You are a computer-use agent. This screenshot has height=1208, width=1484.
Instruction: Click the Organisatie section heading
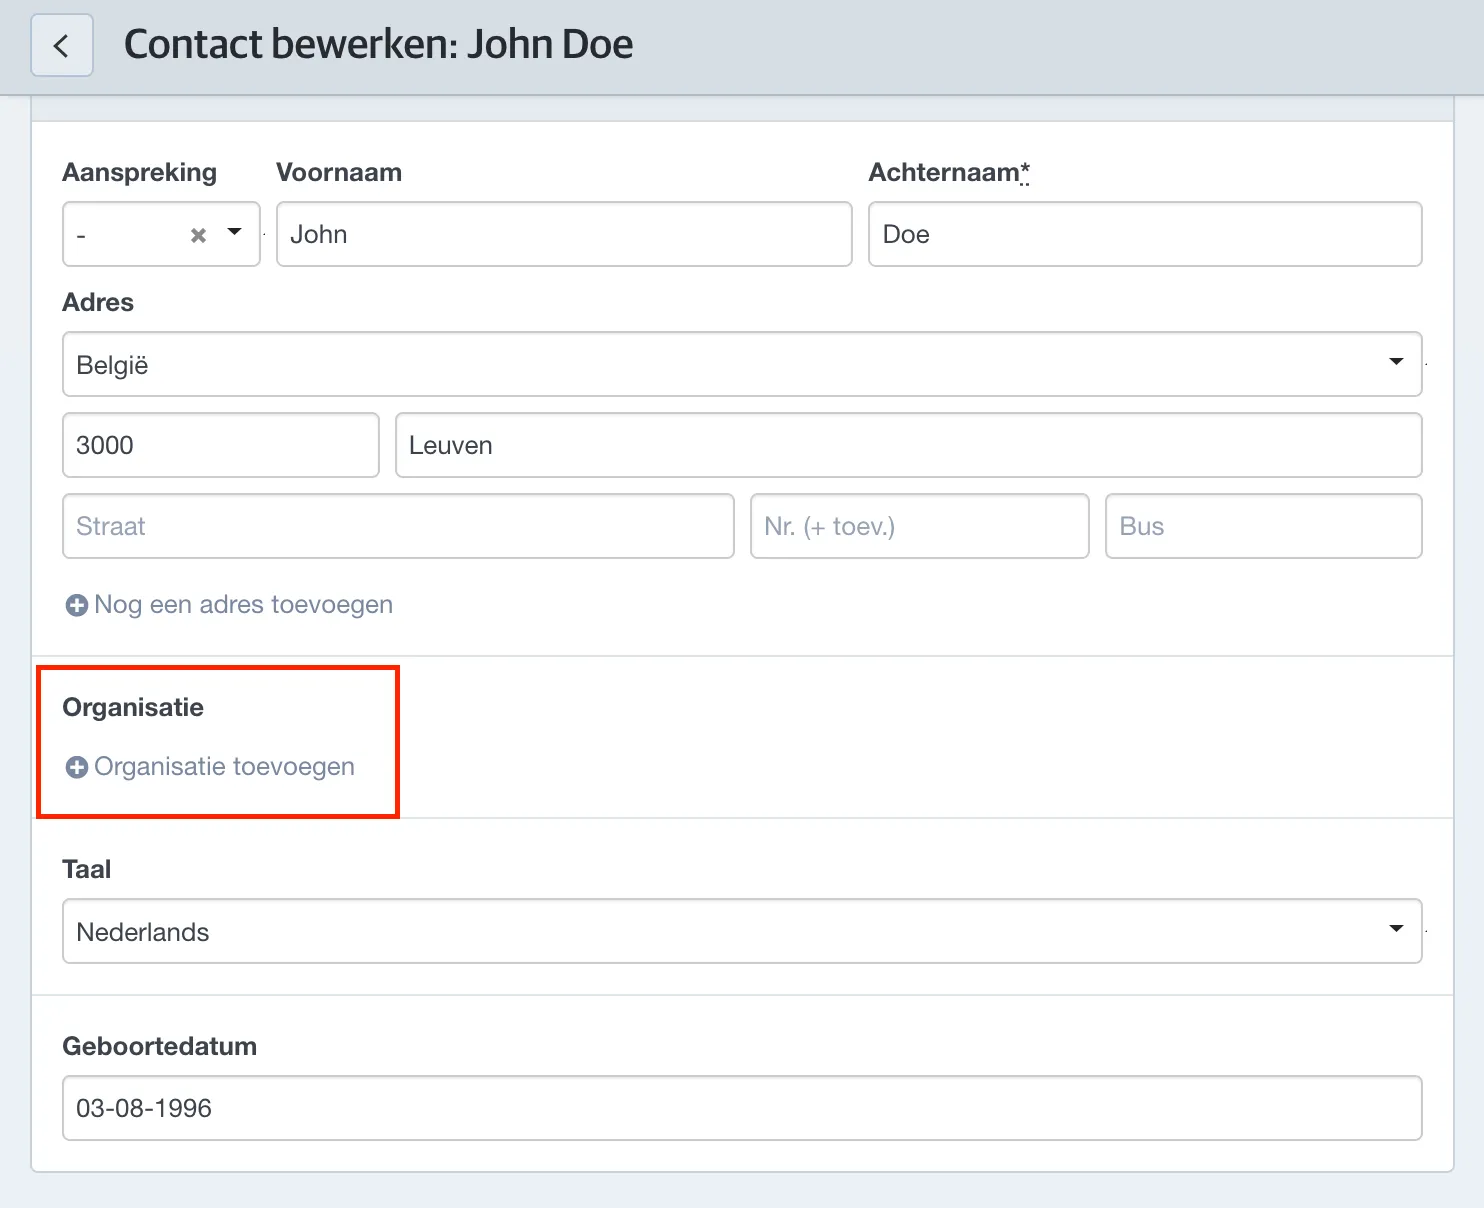(x=133, y=707)
